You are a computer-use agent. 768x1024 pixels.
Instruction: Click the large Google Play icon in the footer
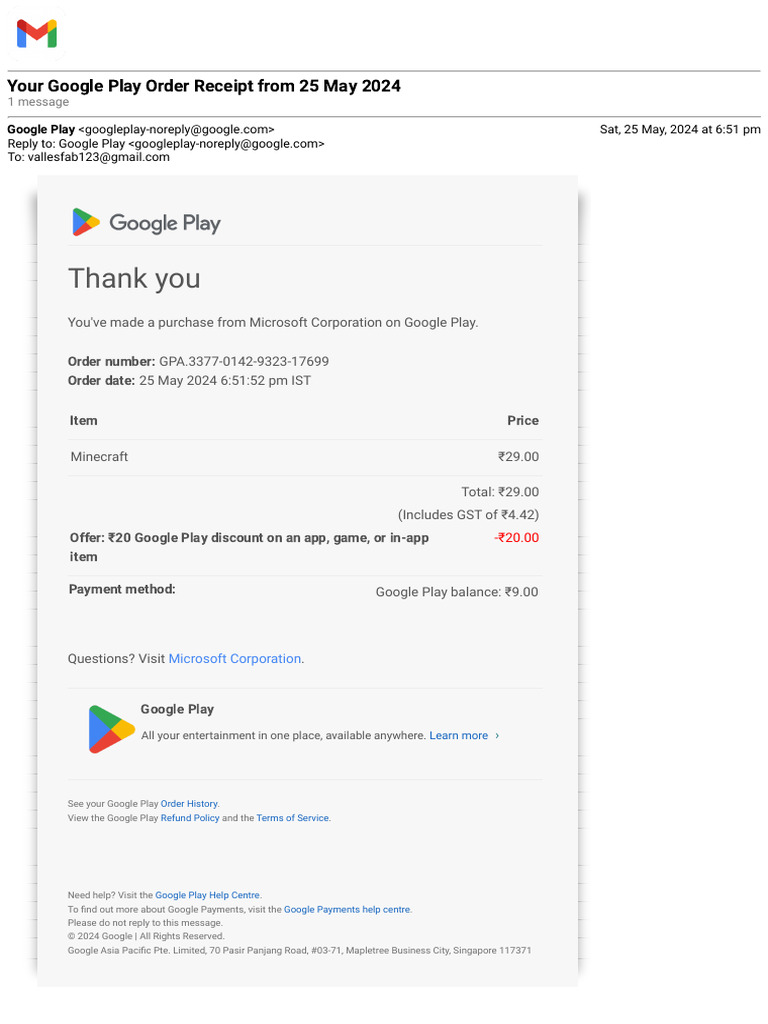pos(110,729)
